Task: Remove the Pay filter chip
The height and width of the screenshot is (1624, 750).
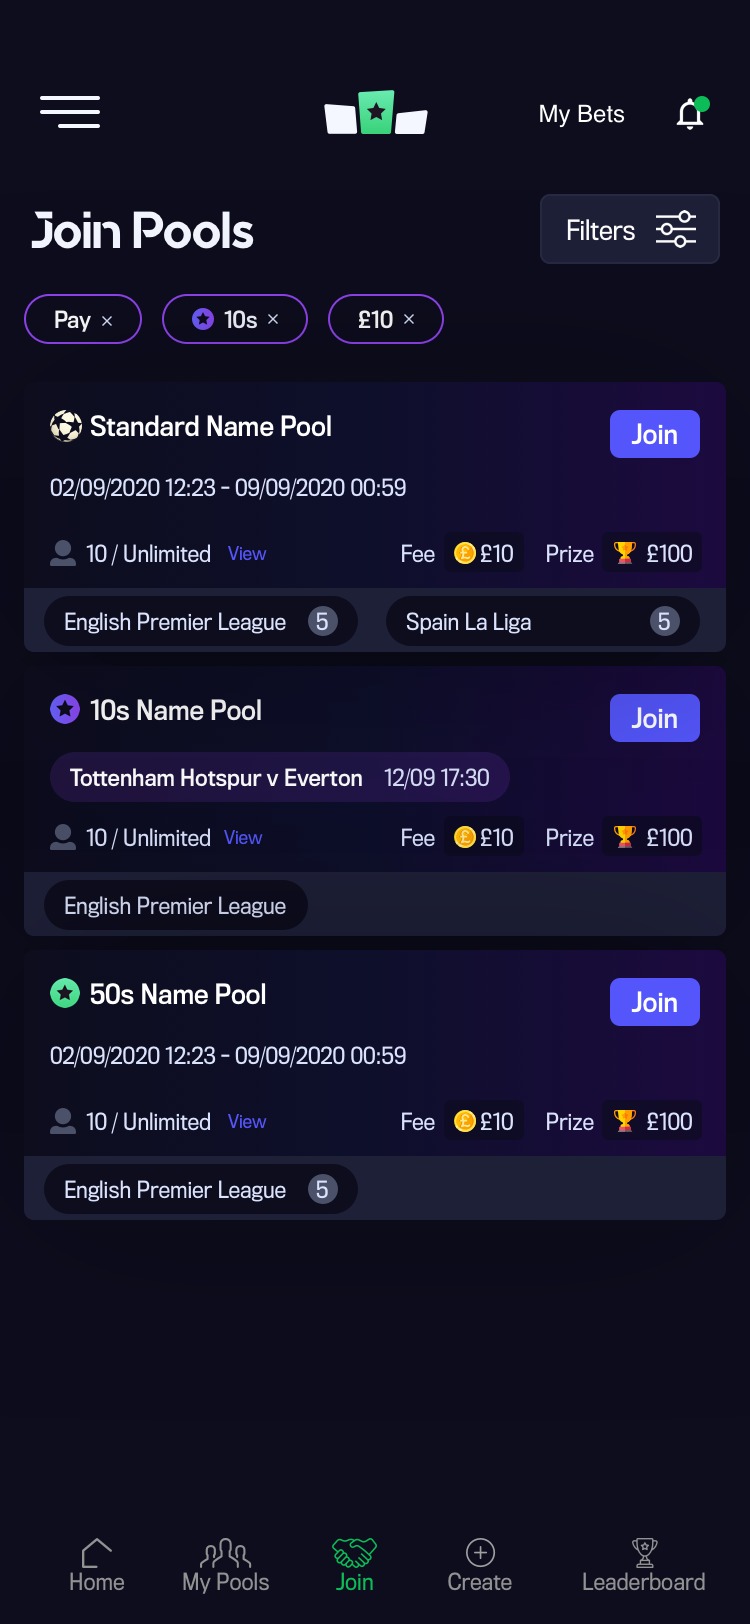Action: click(107, 320)
